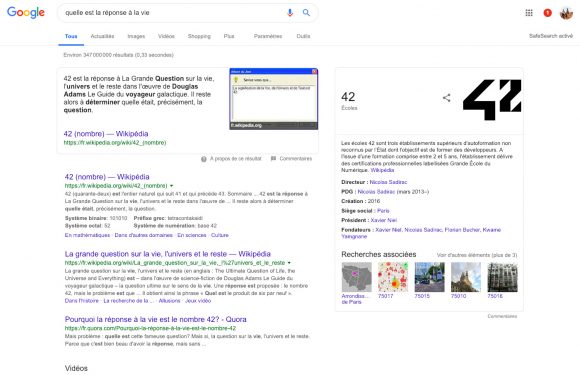Open 'Dans l'histoire' sitelink
The height and width of the screenshot is (375, 580).
coord(81,301)
